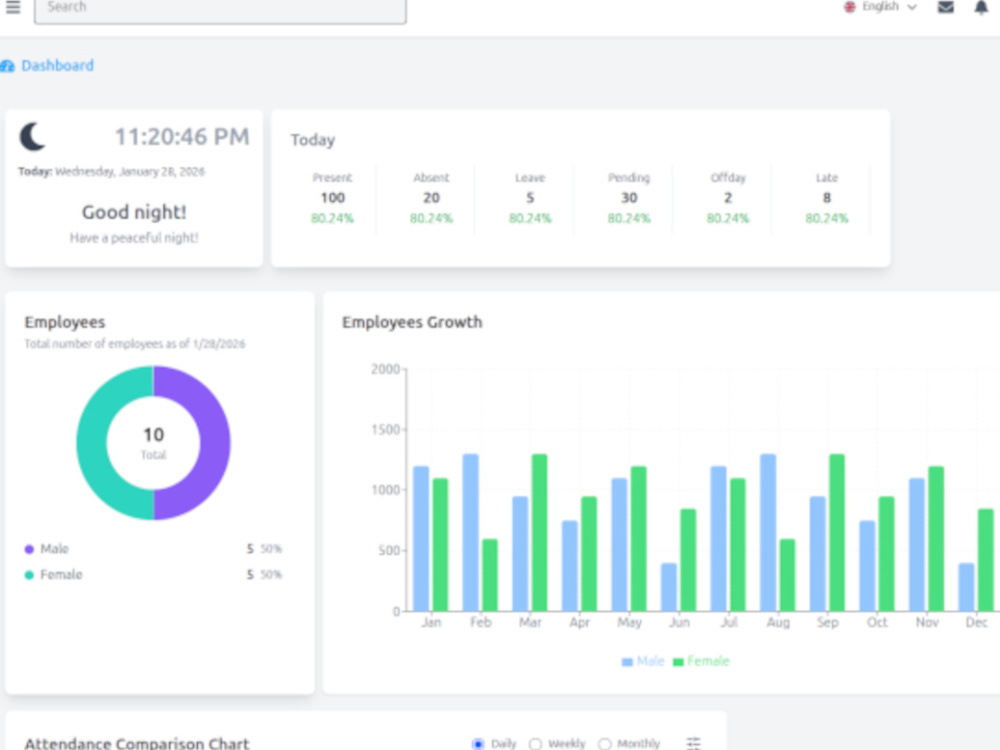Click the dashboard gauge icon
Image resolution: width=1000 pixels, height=750 pixels.
7,66
